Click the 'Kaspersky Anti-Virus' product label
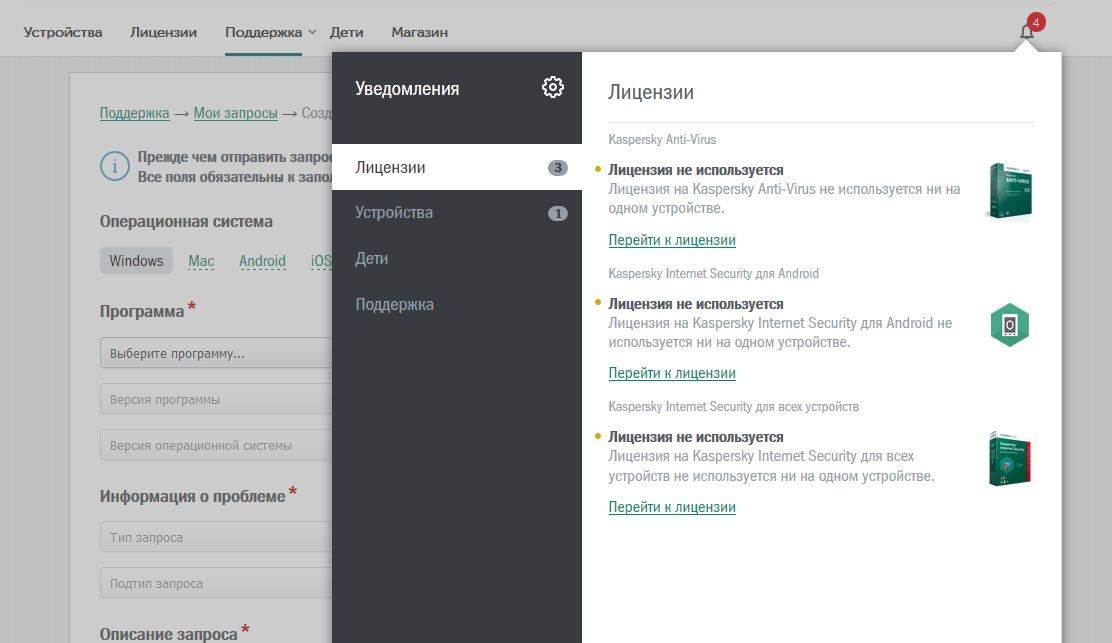 tap(662, 140)
